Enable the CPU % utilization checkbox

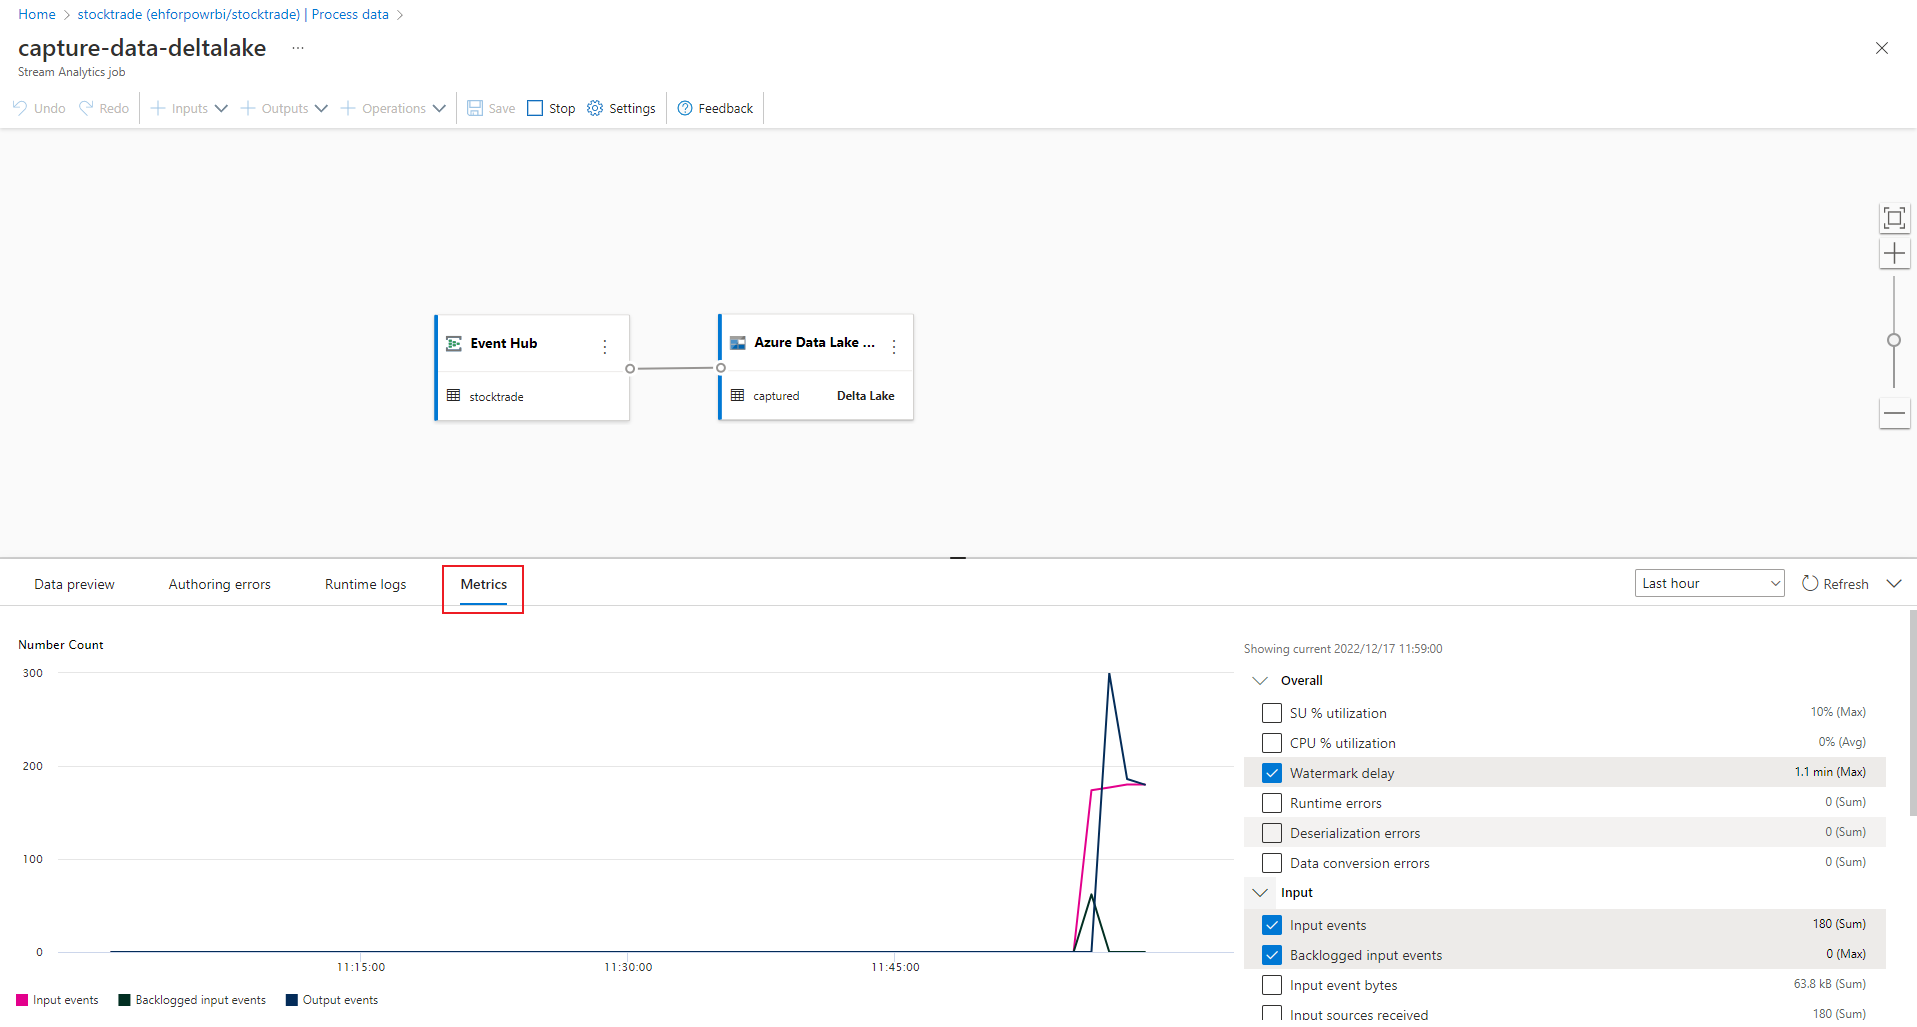point(1272,743)
